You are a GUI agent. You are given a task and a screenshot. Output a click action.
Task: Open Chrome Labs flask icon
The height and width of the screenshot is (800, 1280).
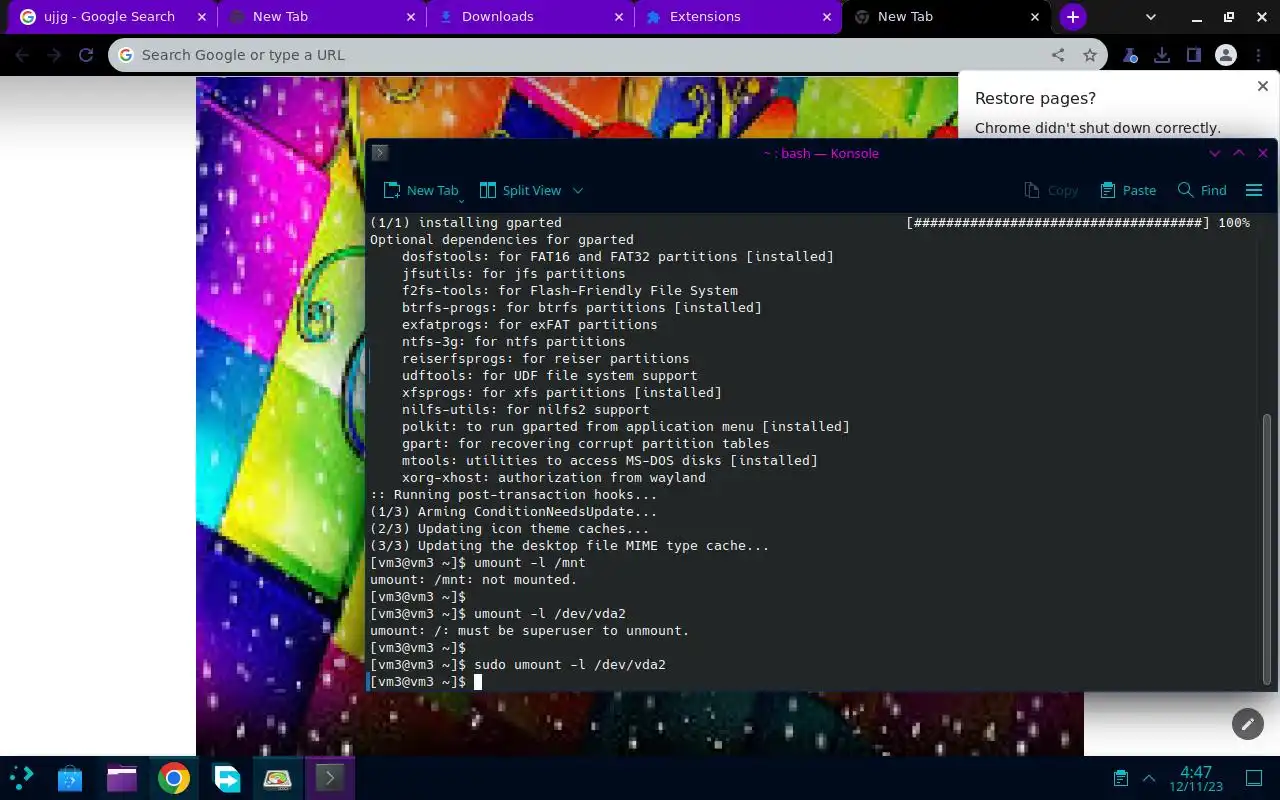tap(1130, 55)
